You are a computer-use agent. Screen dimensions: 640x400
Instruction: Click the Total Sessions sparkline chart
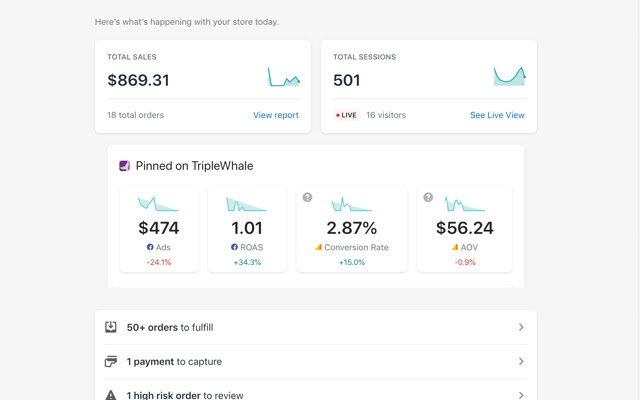(509, 76)
